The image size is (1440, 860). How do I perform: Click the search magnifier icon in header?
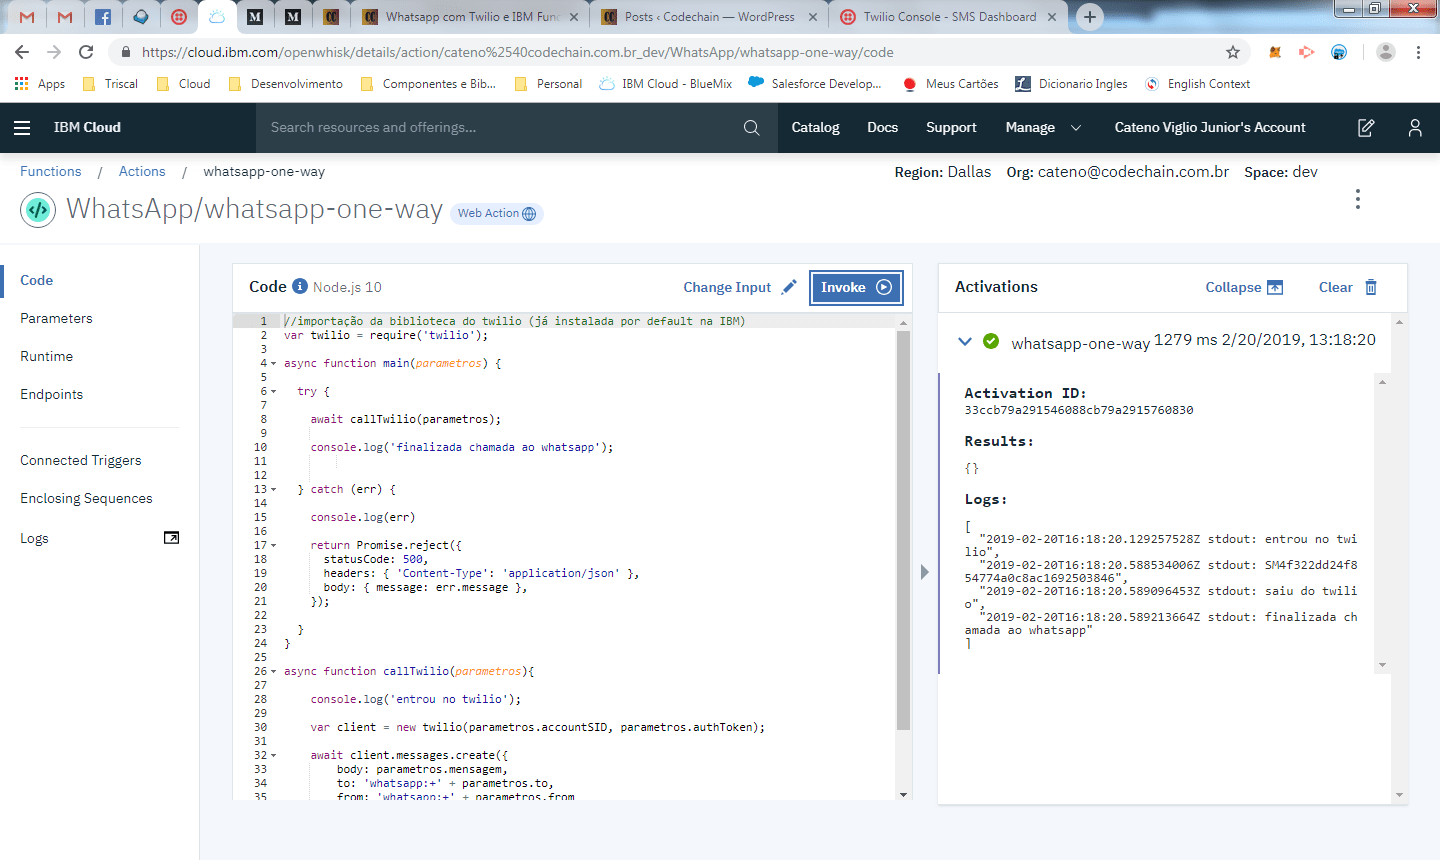coord(752,128)
